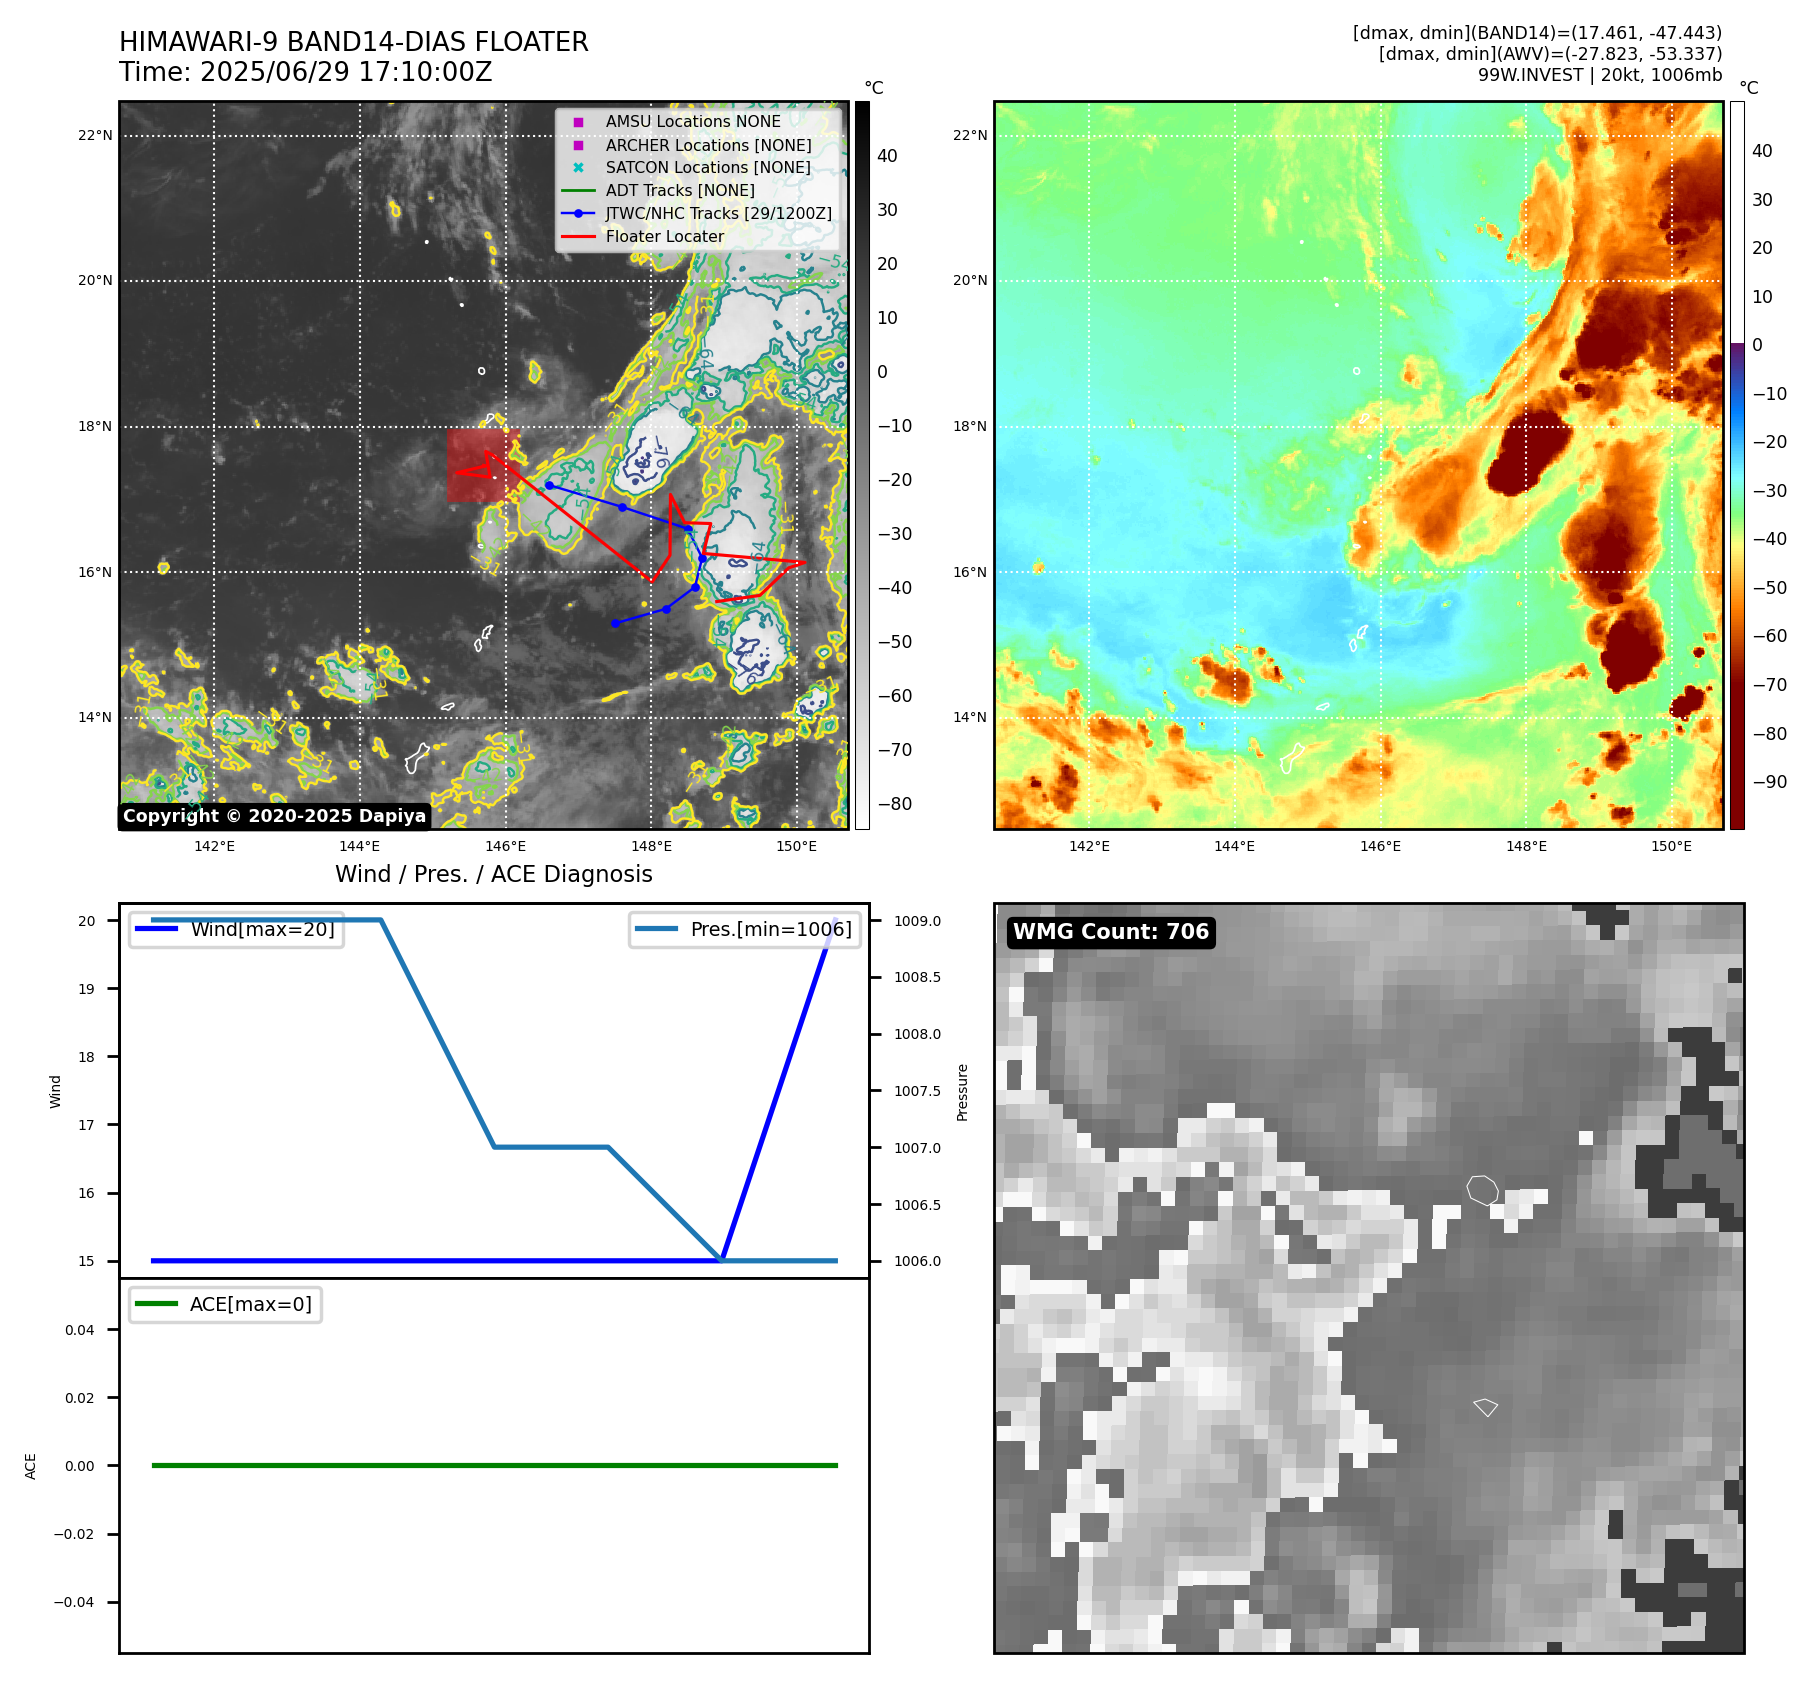1813x1690 pixels.
Task: Click the Wind / Pres. / ACE Diagnosis title
Action: (494, 874)
